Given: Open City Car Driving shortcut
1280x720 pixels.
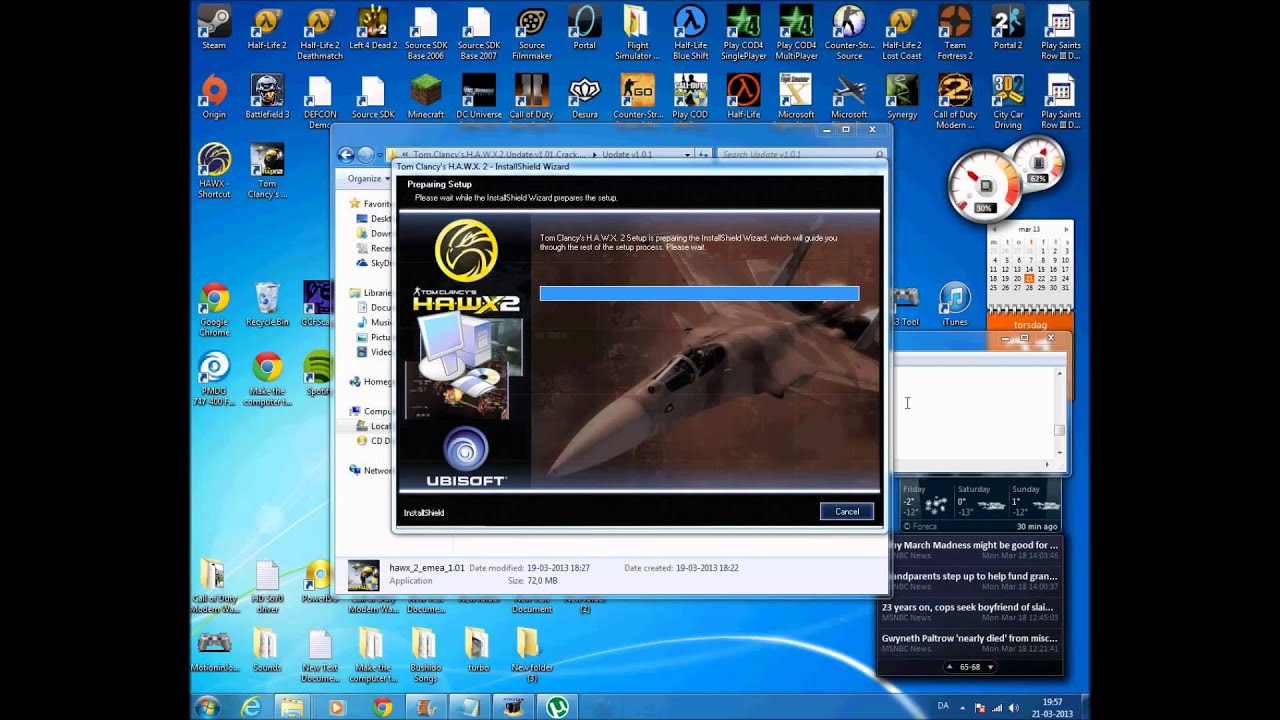Looking at the screenshot, I should point(1008,102).
